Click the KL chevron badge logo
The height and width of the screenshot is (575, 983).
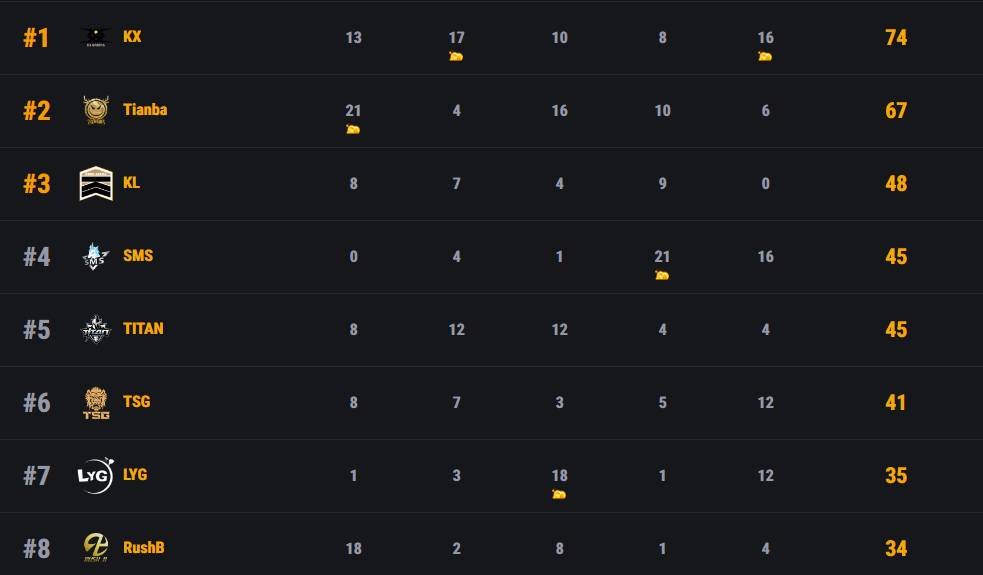point(96,183)
